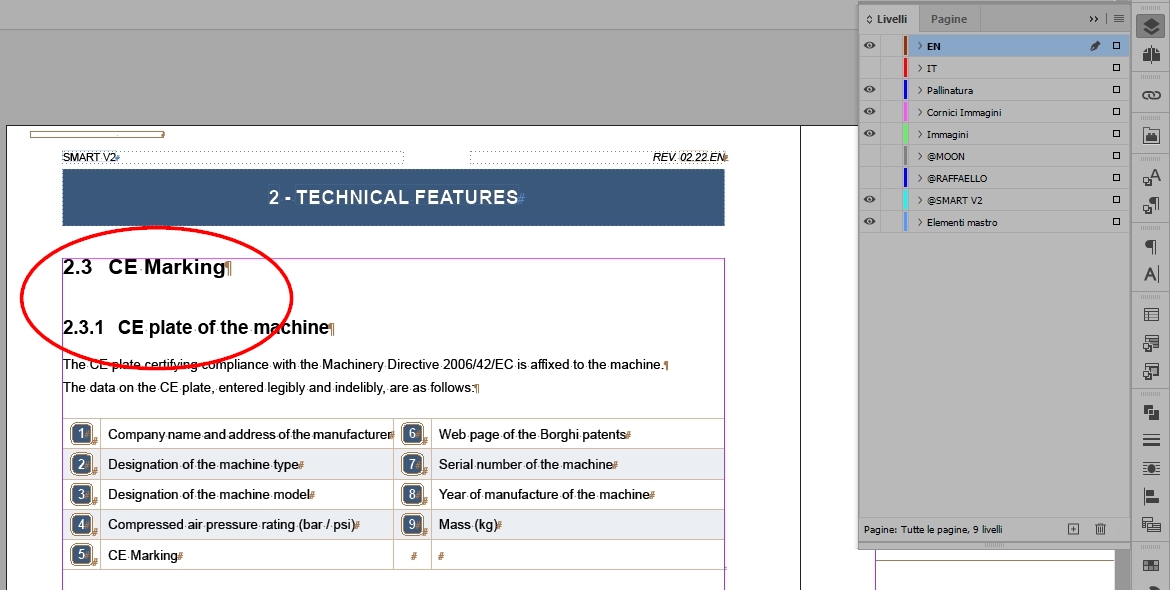Expand the Elementi mastro layer
This screenshot has width=1170, height=590.
tap(919, 222)
